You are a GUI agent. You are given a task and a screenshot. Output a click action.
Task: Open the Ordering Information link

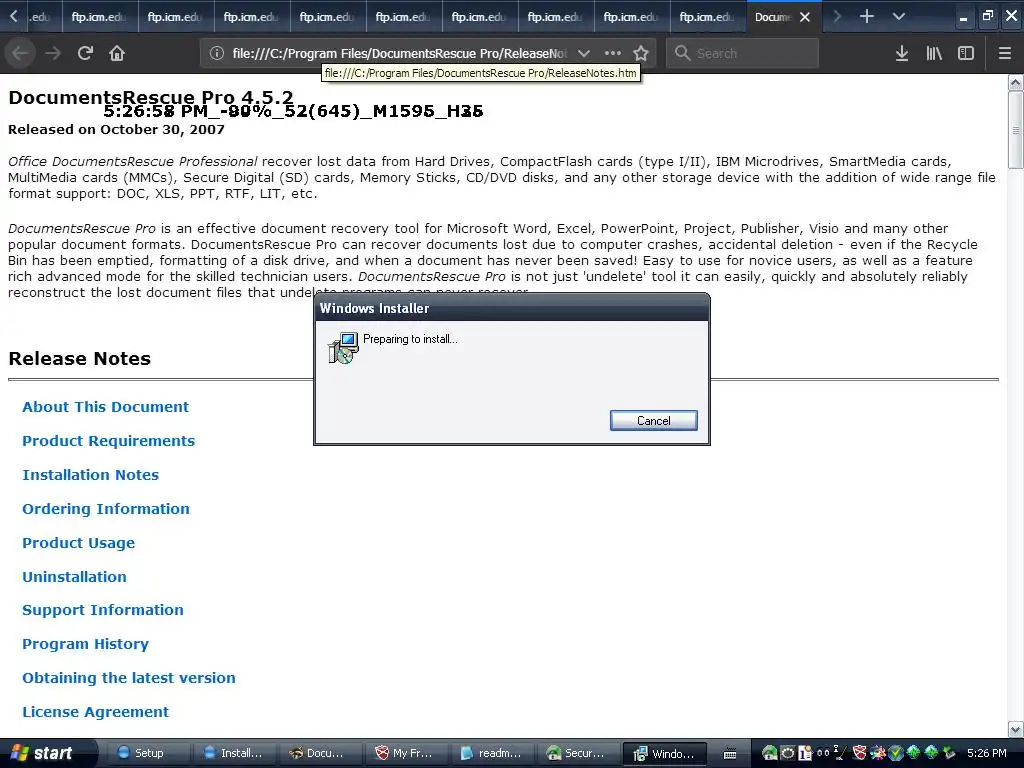pos(106,509)
